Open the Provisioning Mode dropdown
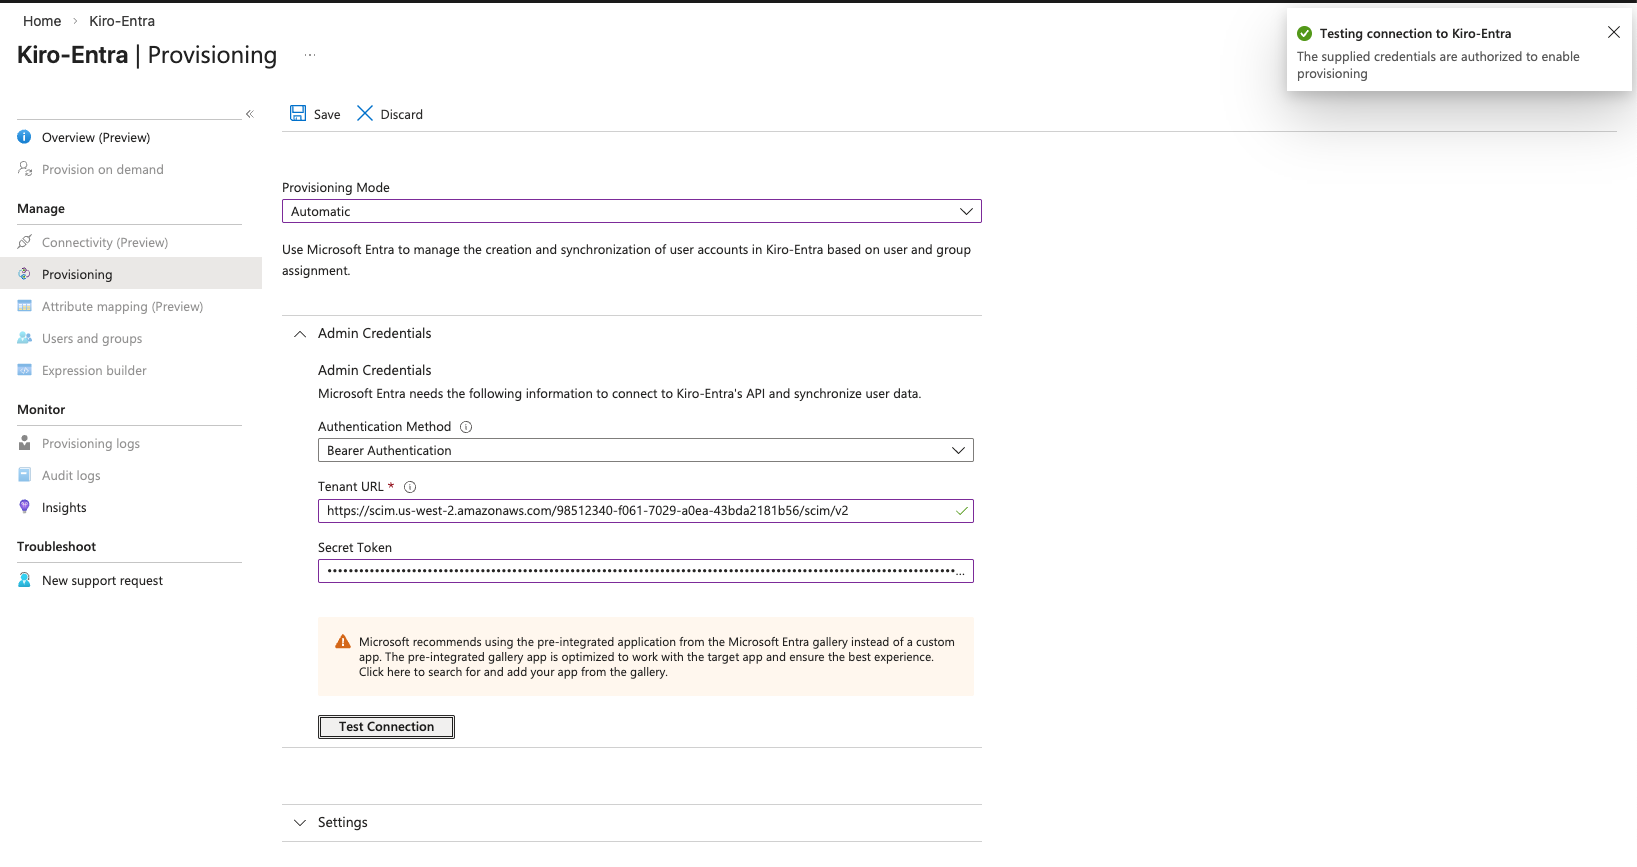This screenshot has width=1637, height=867. pos(631,212)
